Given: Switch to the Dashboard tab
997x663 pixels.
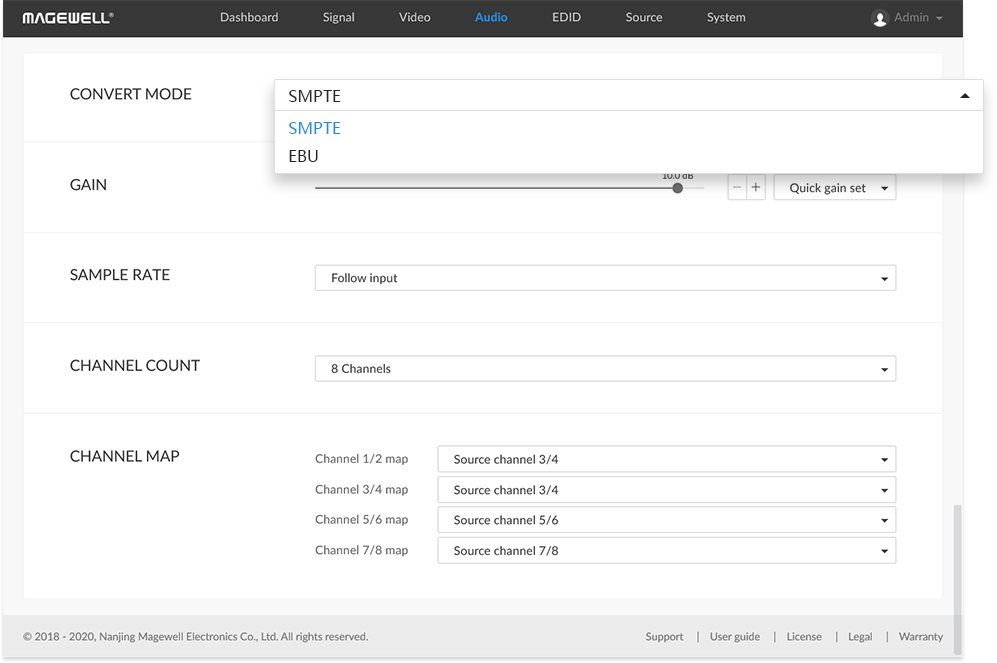Looking at the screenshot, I should [249, 18].
